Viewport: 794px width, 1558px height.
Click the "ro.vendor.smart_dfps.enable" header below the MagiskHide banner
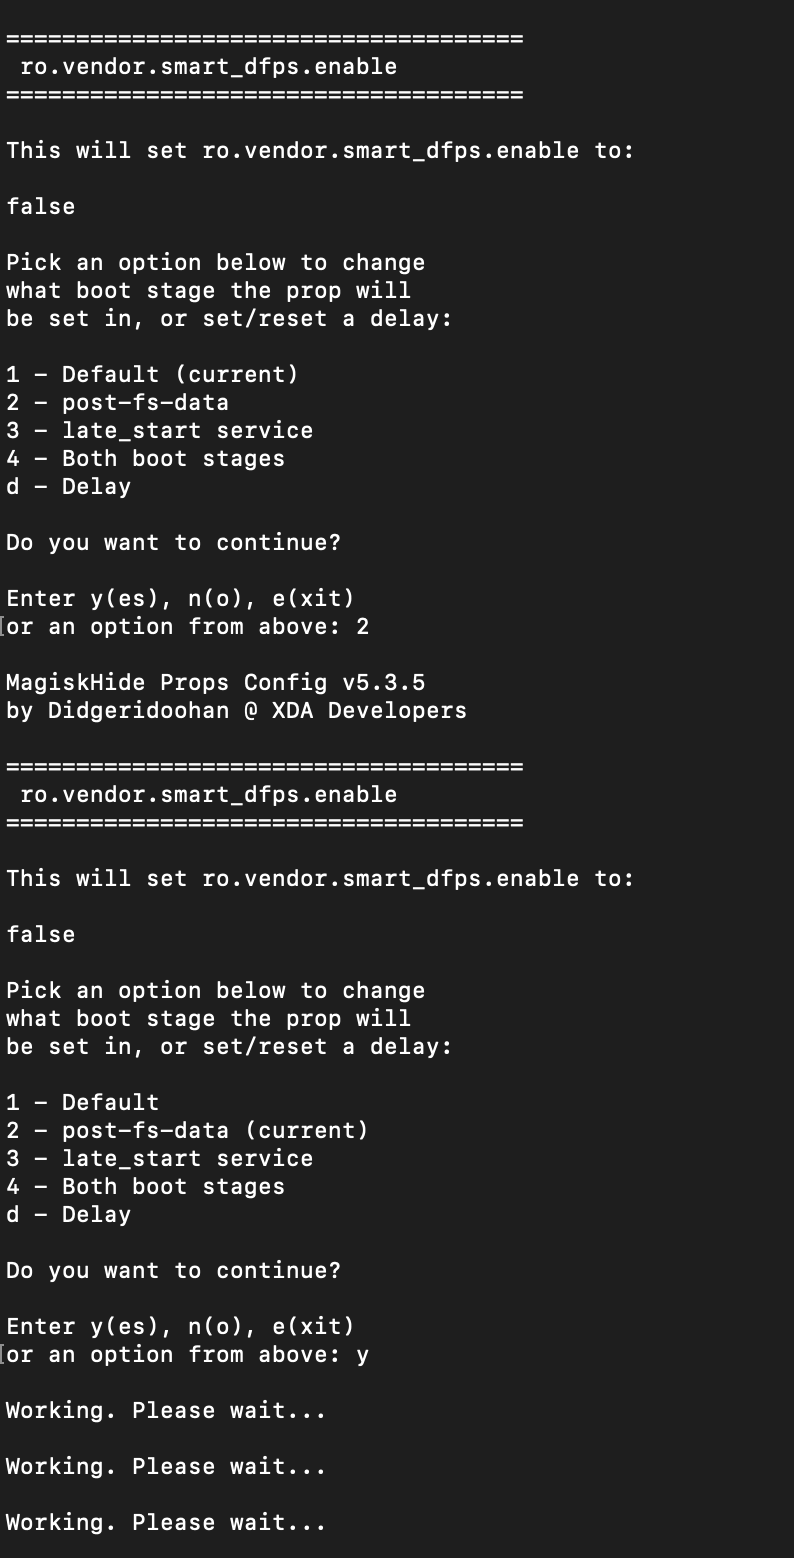click(208, 795)
